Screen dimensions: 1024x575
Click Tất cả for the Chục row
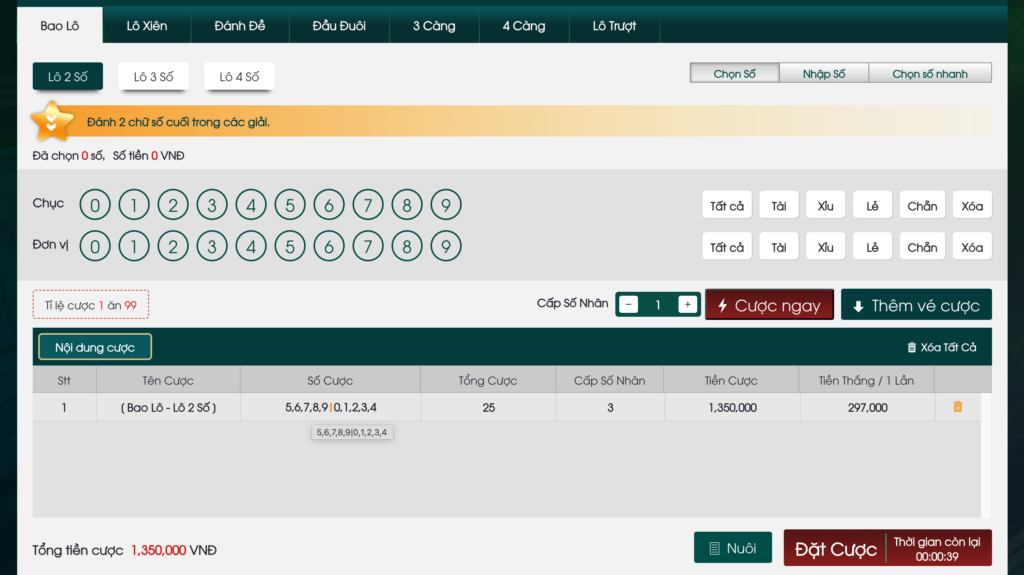727,206
